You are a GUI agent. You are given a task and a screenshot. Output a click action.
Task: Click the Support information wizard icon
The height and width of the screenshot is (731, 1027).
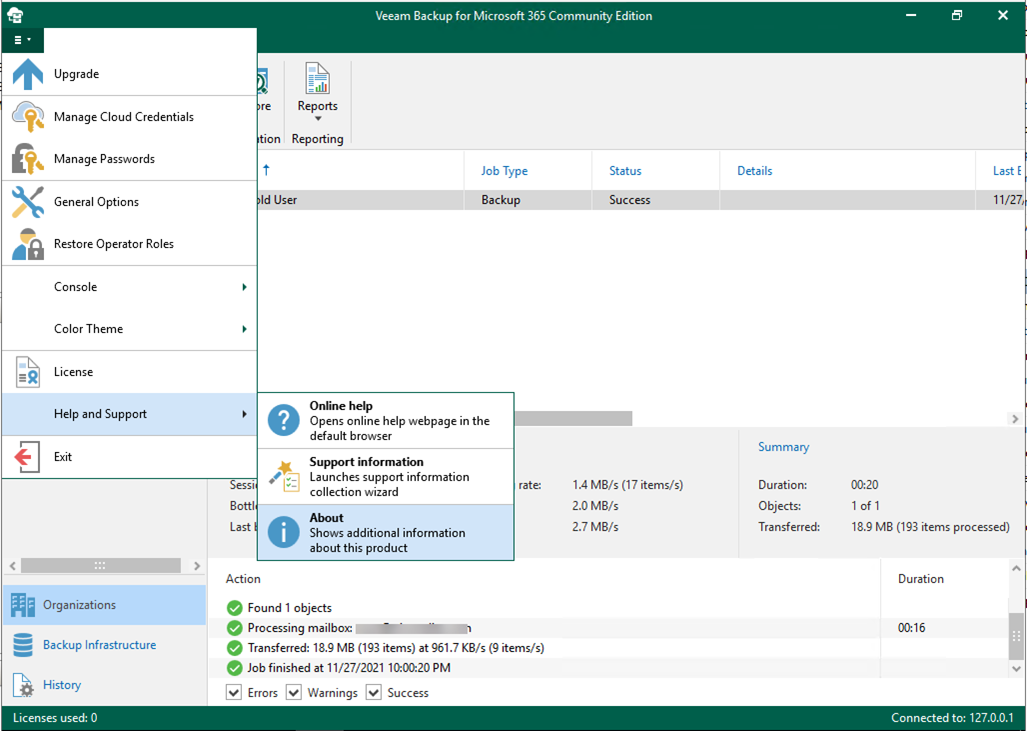(284, 476)
